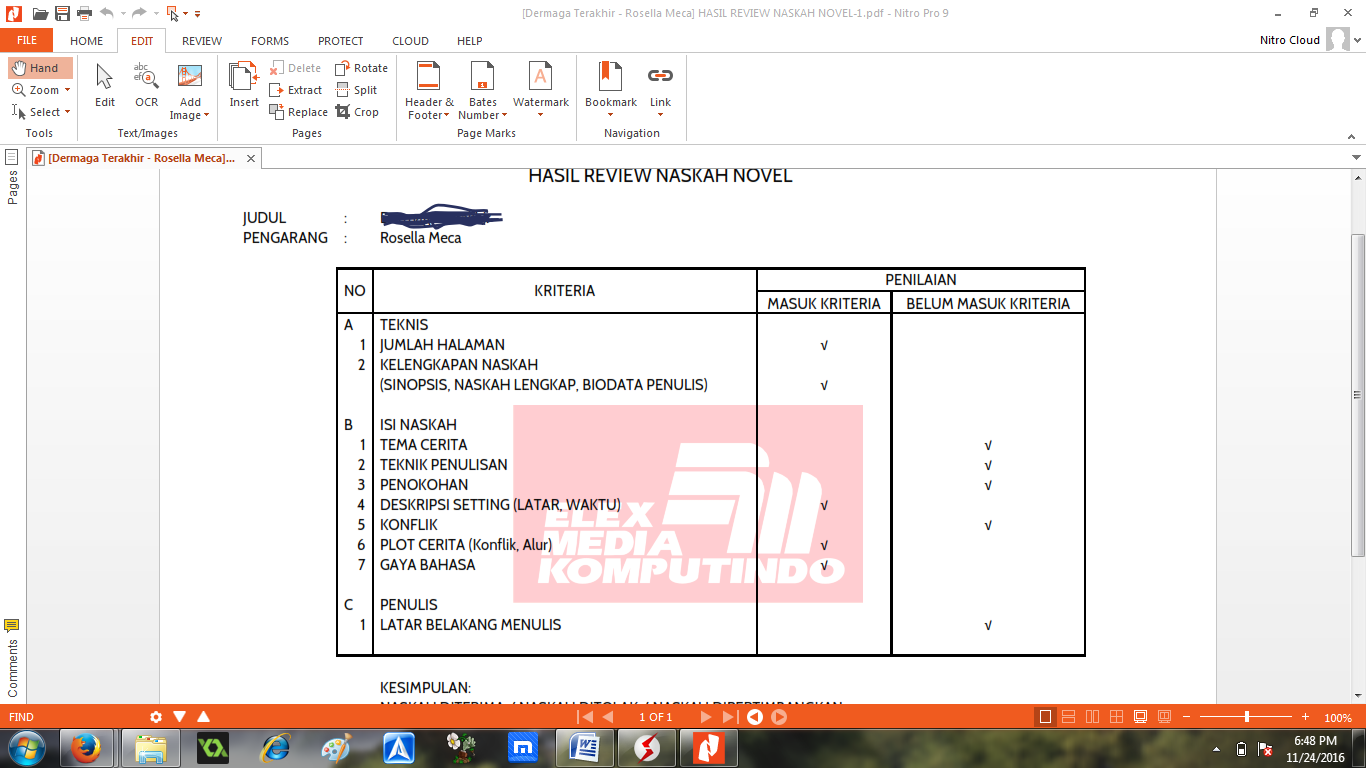This screenshot has height=768, width=1366.
Task: Toggle full screen view icon
Action: coord(1140,717)
